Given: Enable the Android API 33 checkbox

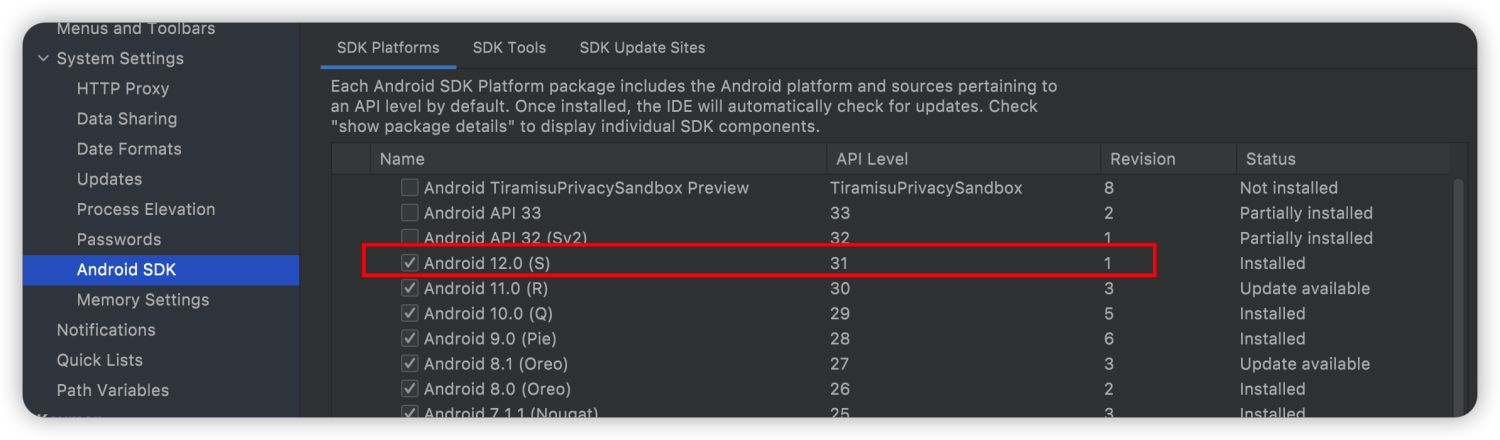Looking at the screenshot, I should pyautogui.click(x=410, y=213).
